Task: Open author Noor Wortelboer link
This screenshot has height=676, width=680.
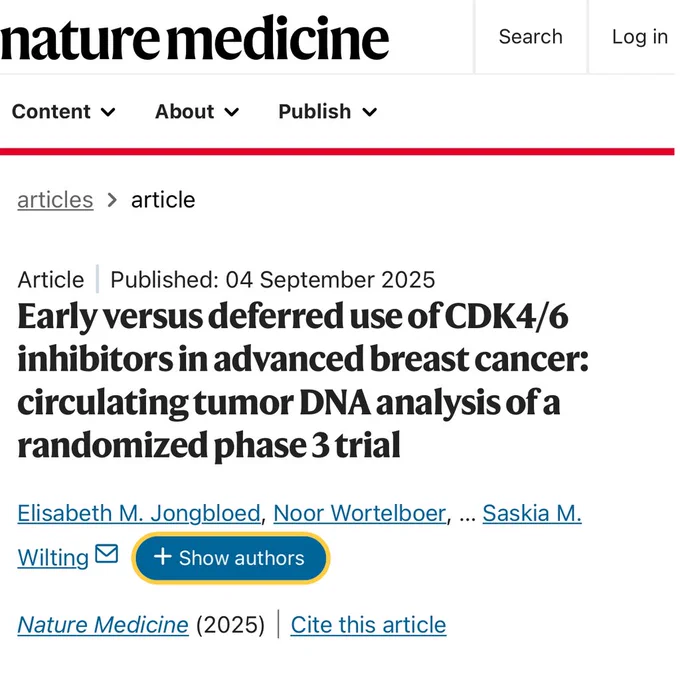Action: pyautogui.click(x=360, y=513)
